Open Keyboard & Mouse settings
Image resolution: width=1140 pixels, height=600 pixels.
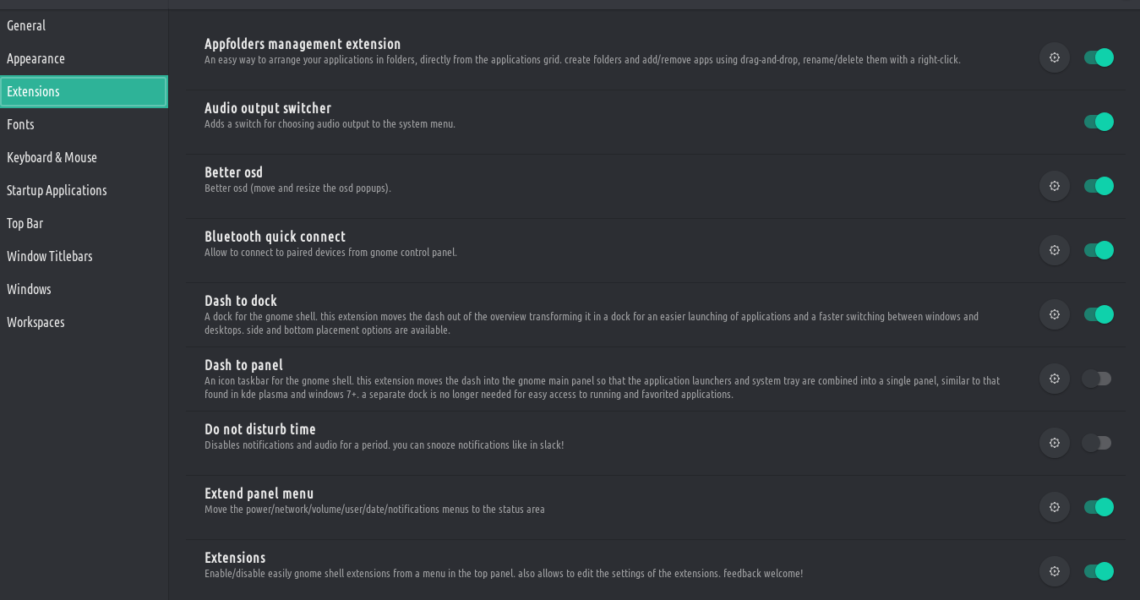pyautogui.click(x=52, y=158)
